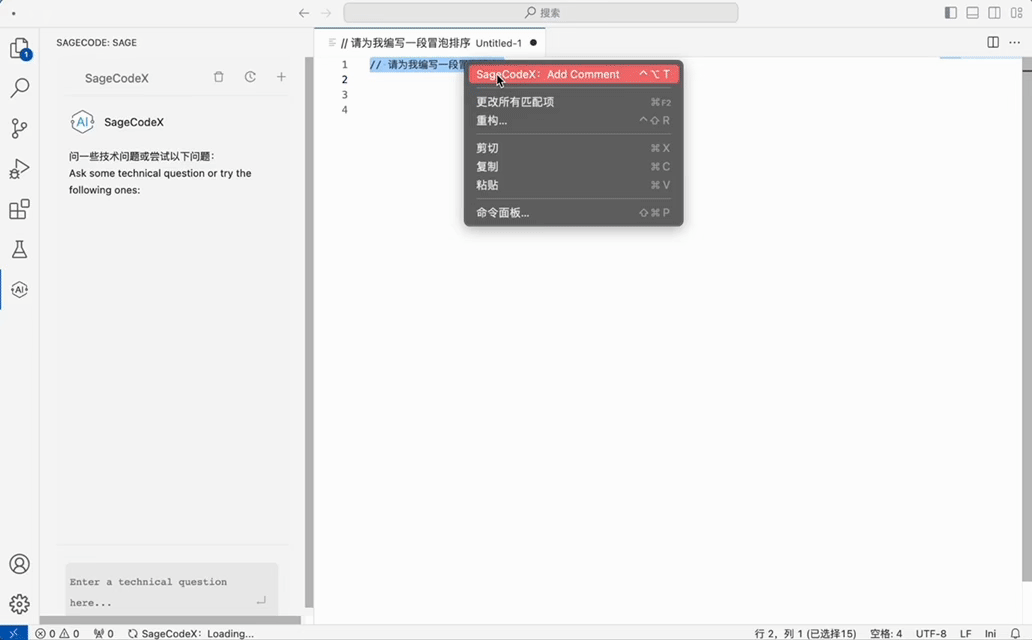Click the top search command box
This screenshot has width=1032, height=640.
coord(540,13)
